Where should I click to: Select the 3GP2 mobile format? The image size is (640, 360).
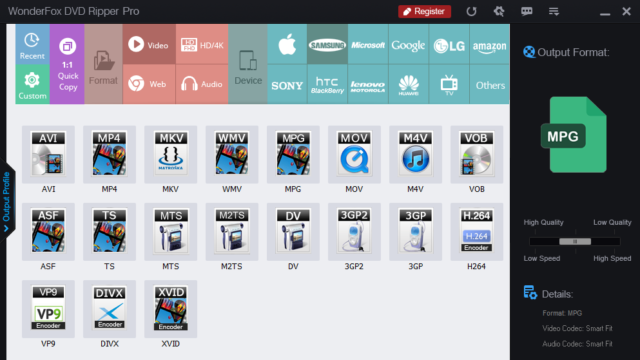click(x=354, y=231)
